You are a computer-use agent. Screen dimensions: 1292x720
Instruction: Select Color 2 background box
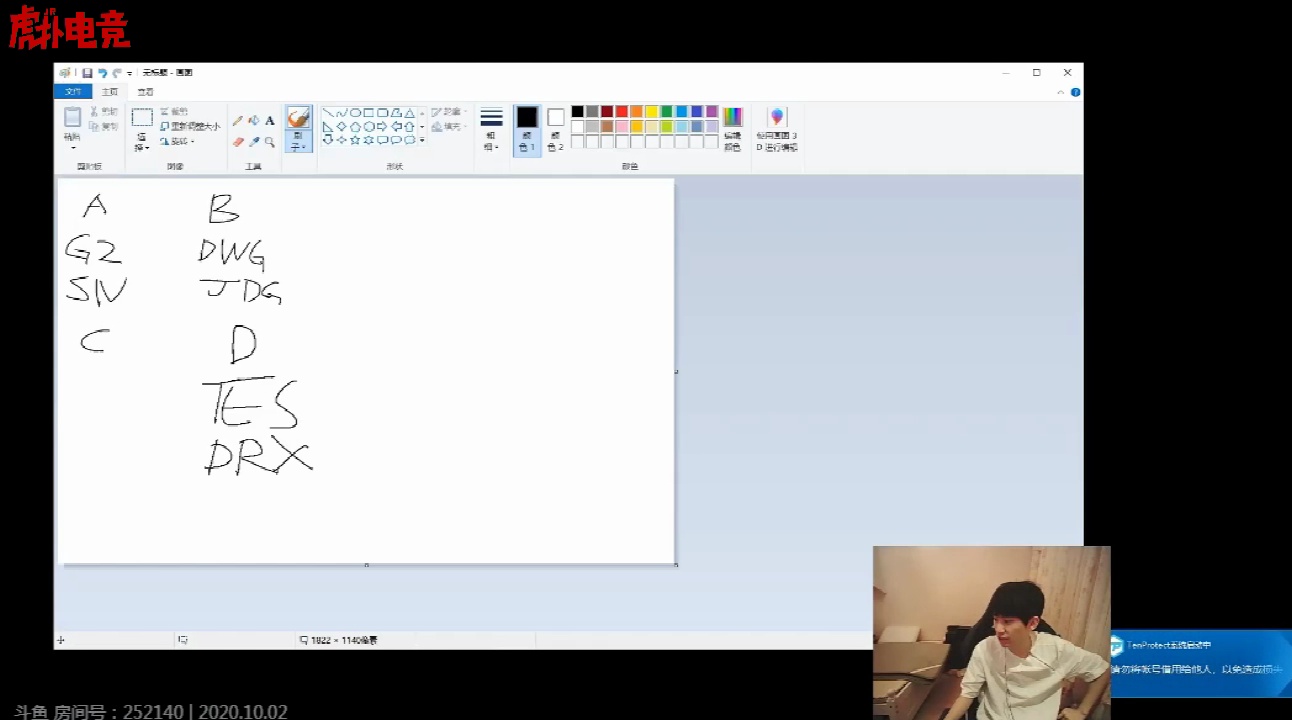(x=555, y=129)
